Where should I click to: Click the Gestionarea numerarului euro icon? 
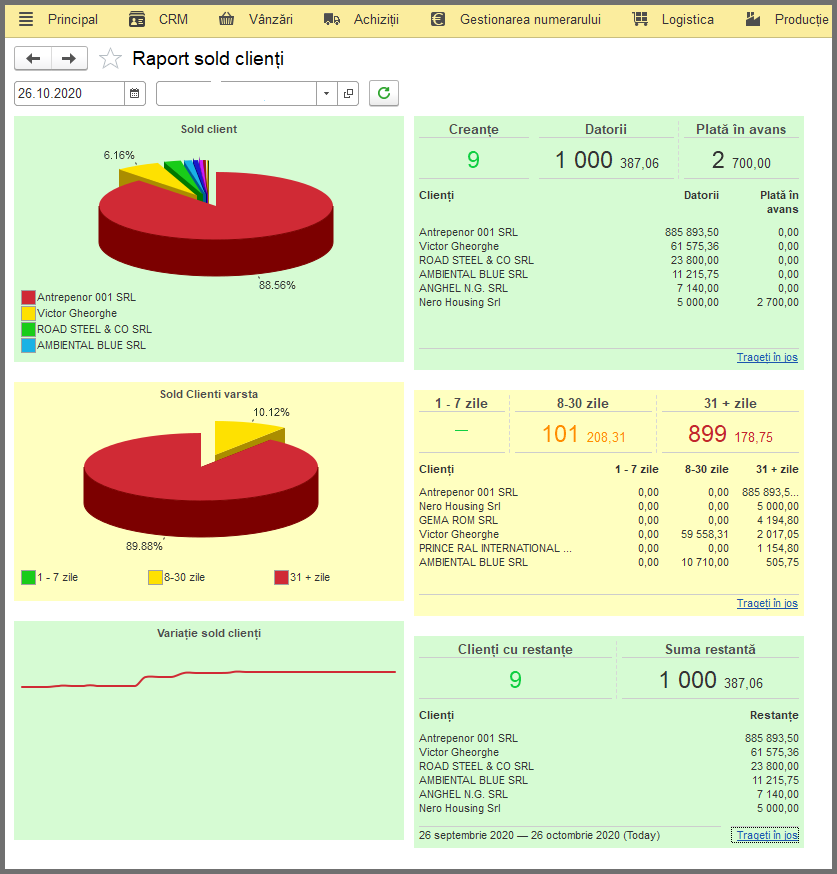(x=438, y=20)
